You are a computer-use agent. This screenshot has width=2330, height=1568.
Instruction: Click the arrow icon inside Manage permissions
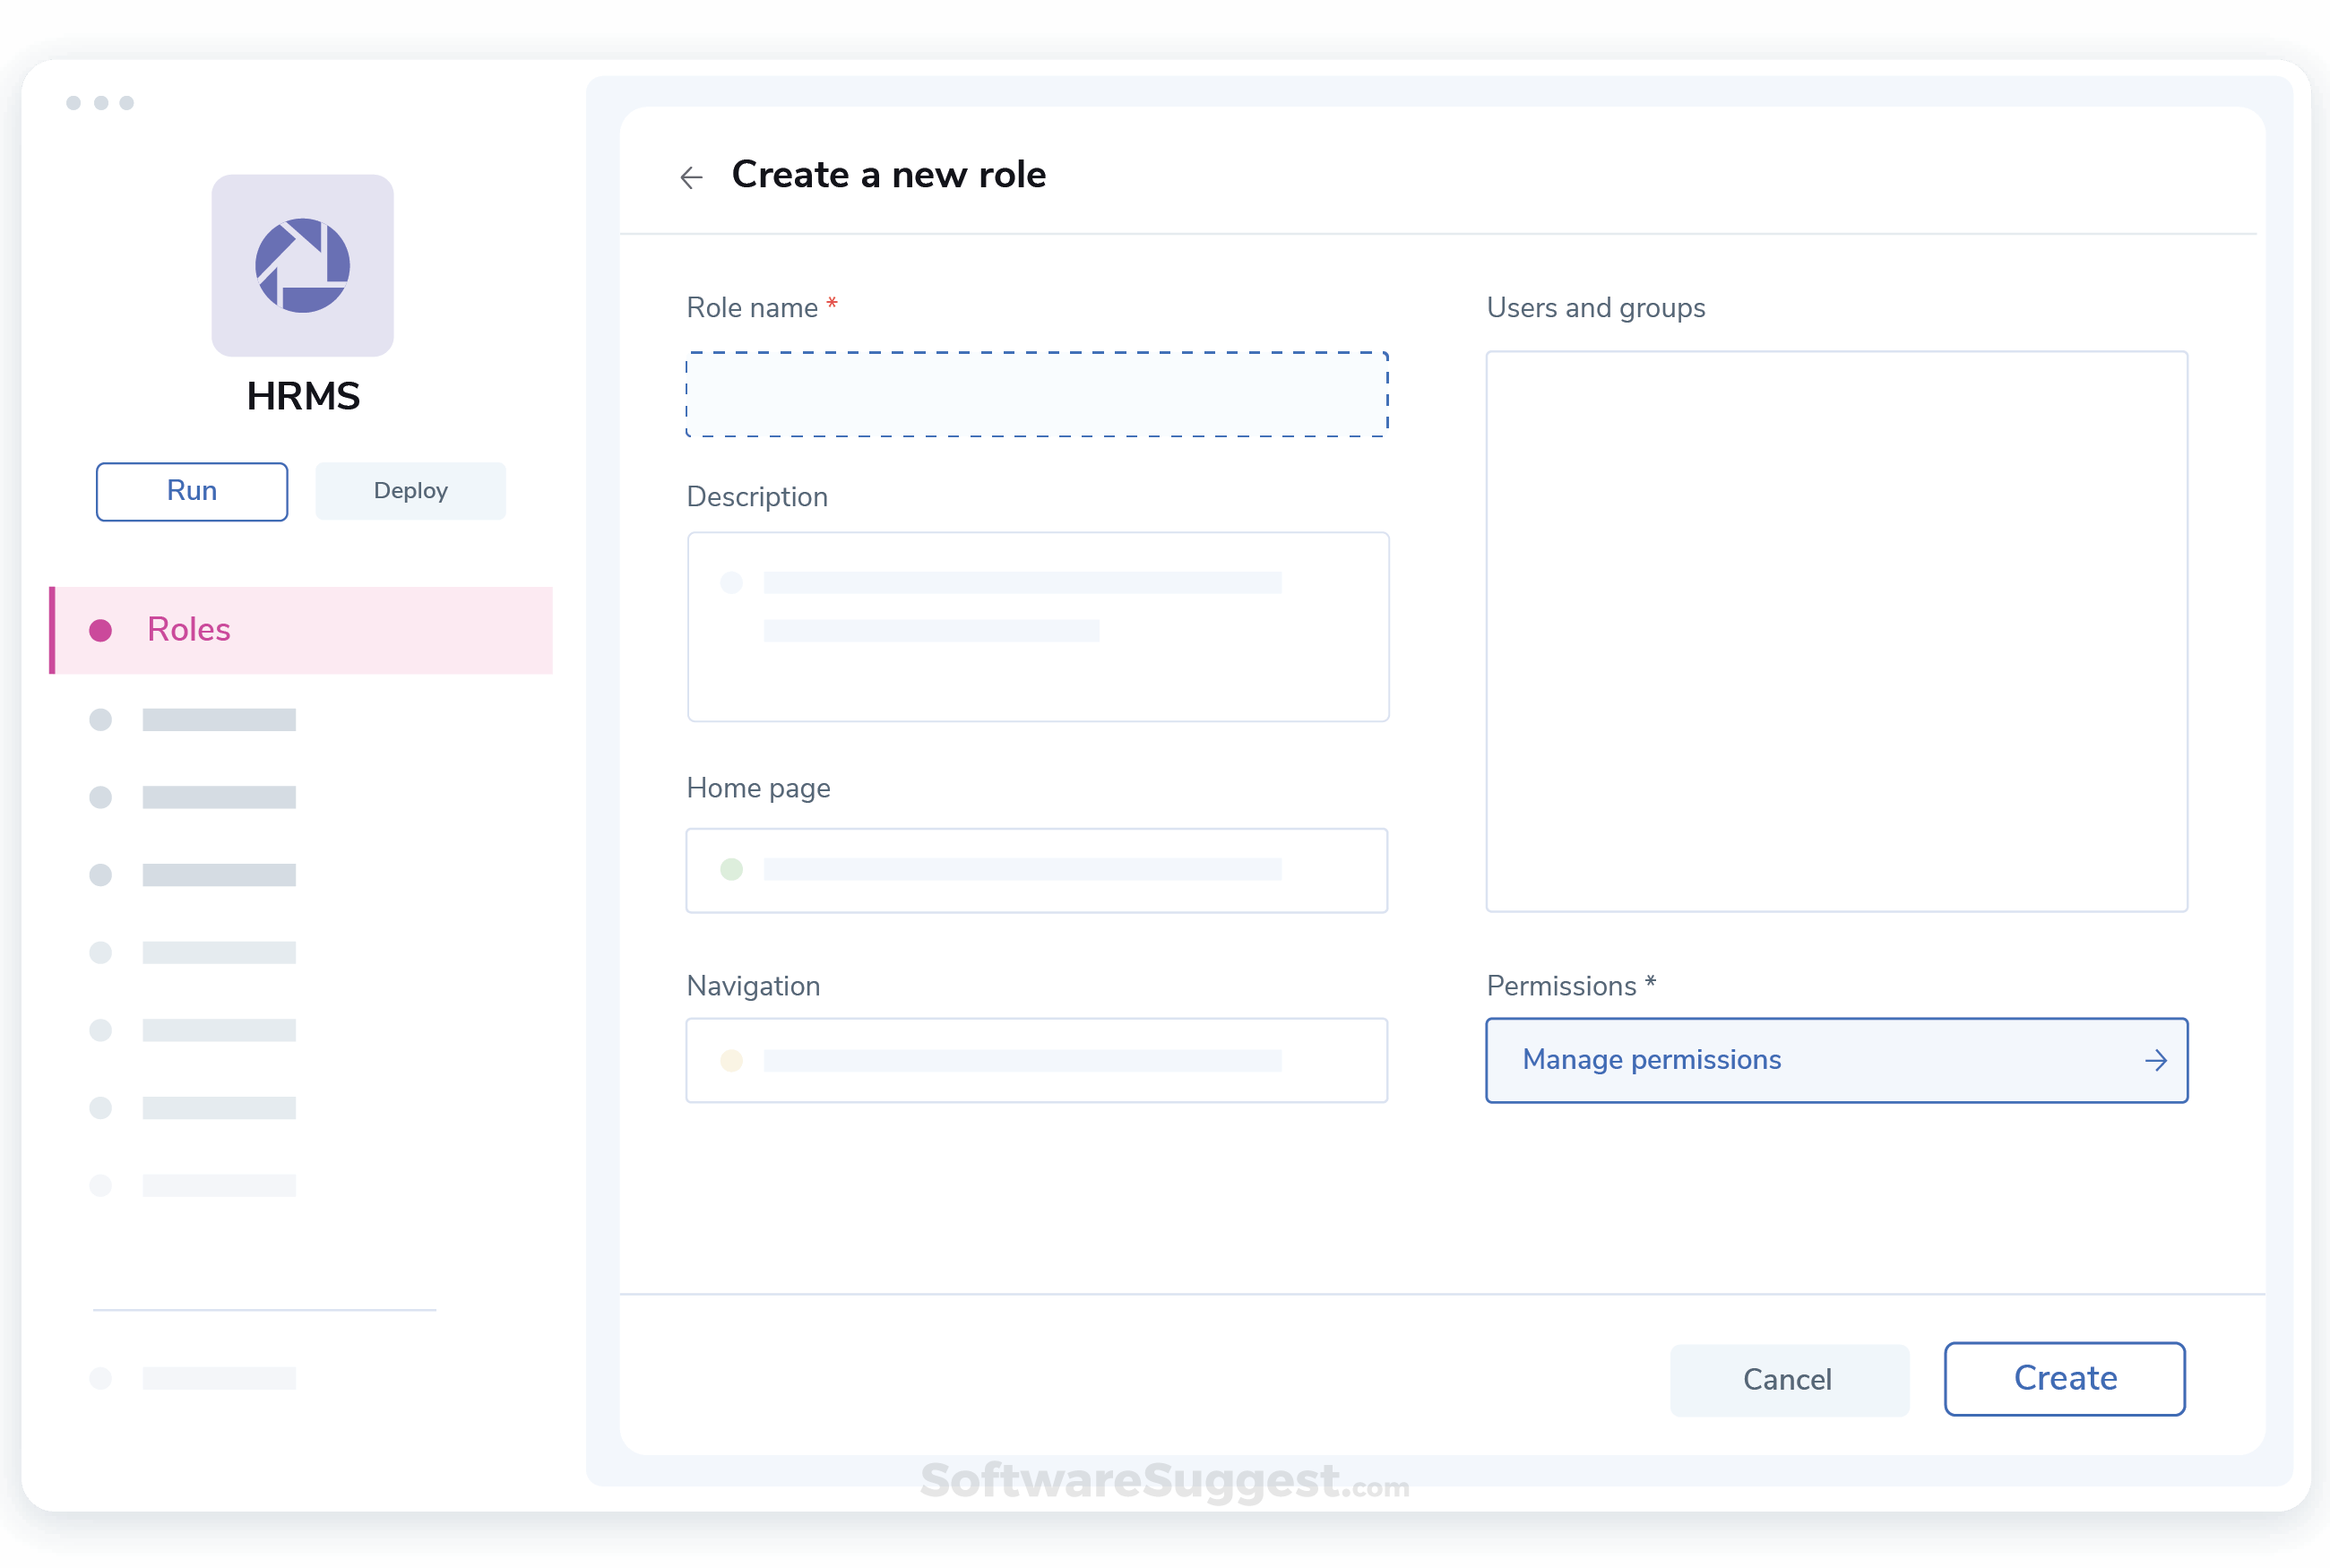click(2157, 1060)
